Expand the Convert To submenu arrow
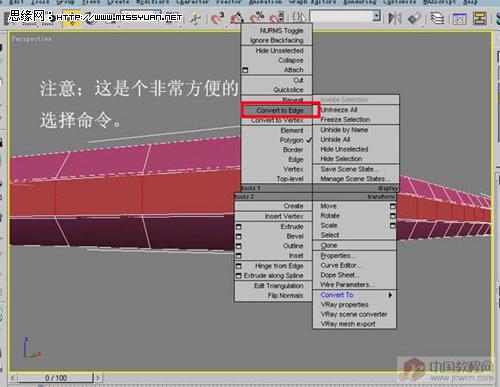This screenshot has width=500, height=387. coord(390,295)
